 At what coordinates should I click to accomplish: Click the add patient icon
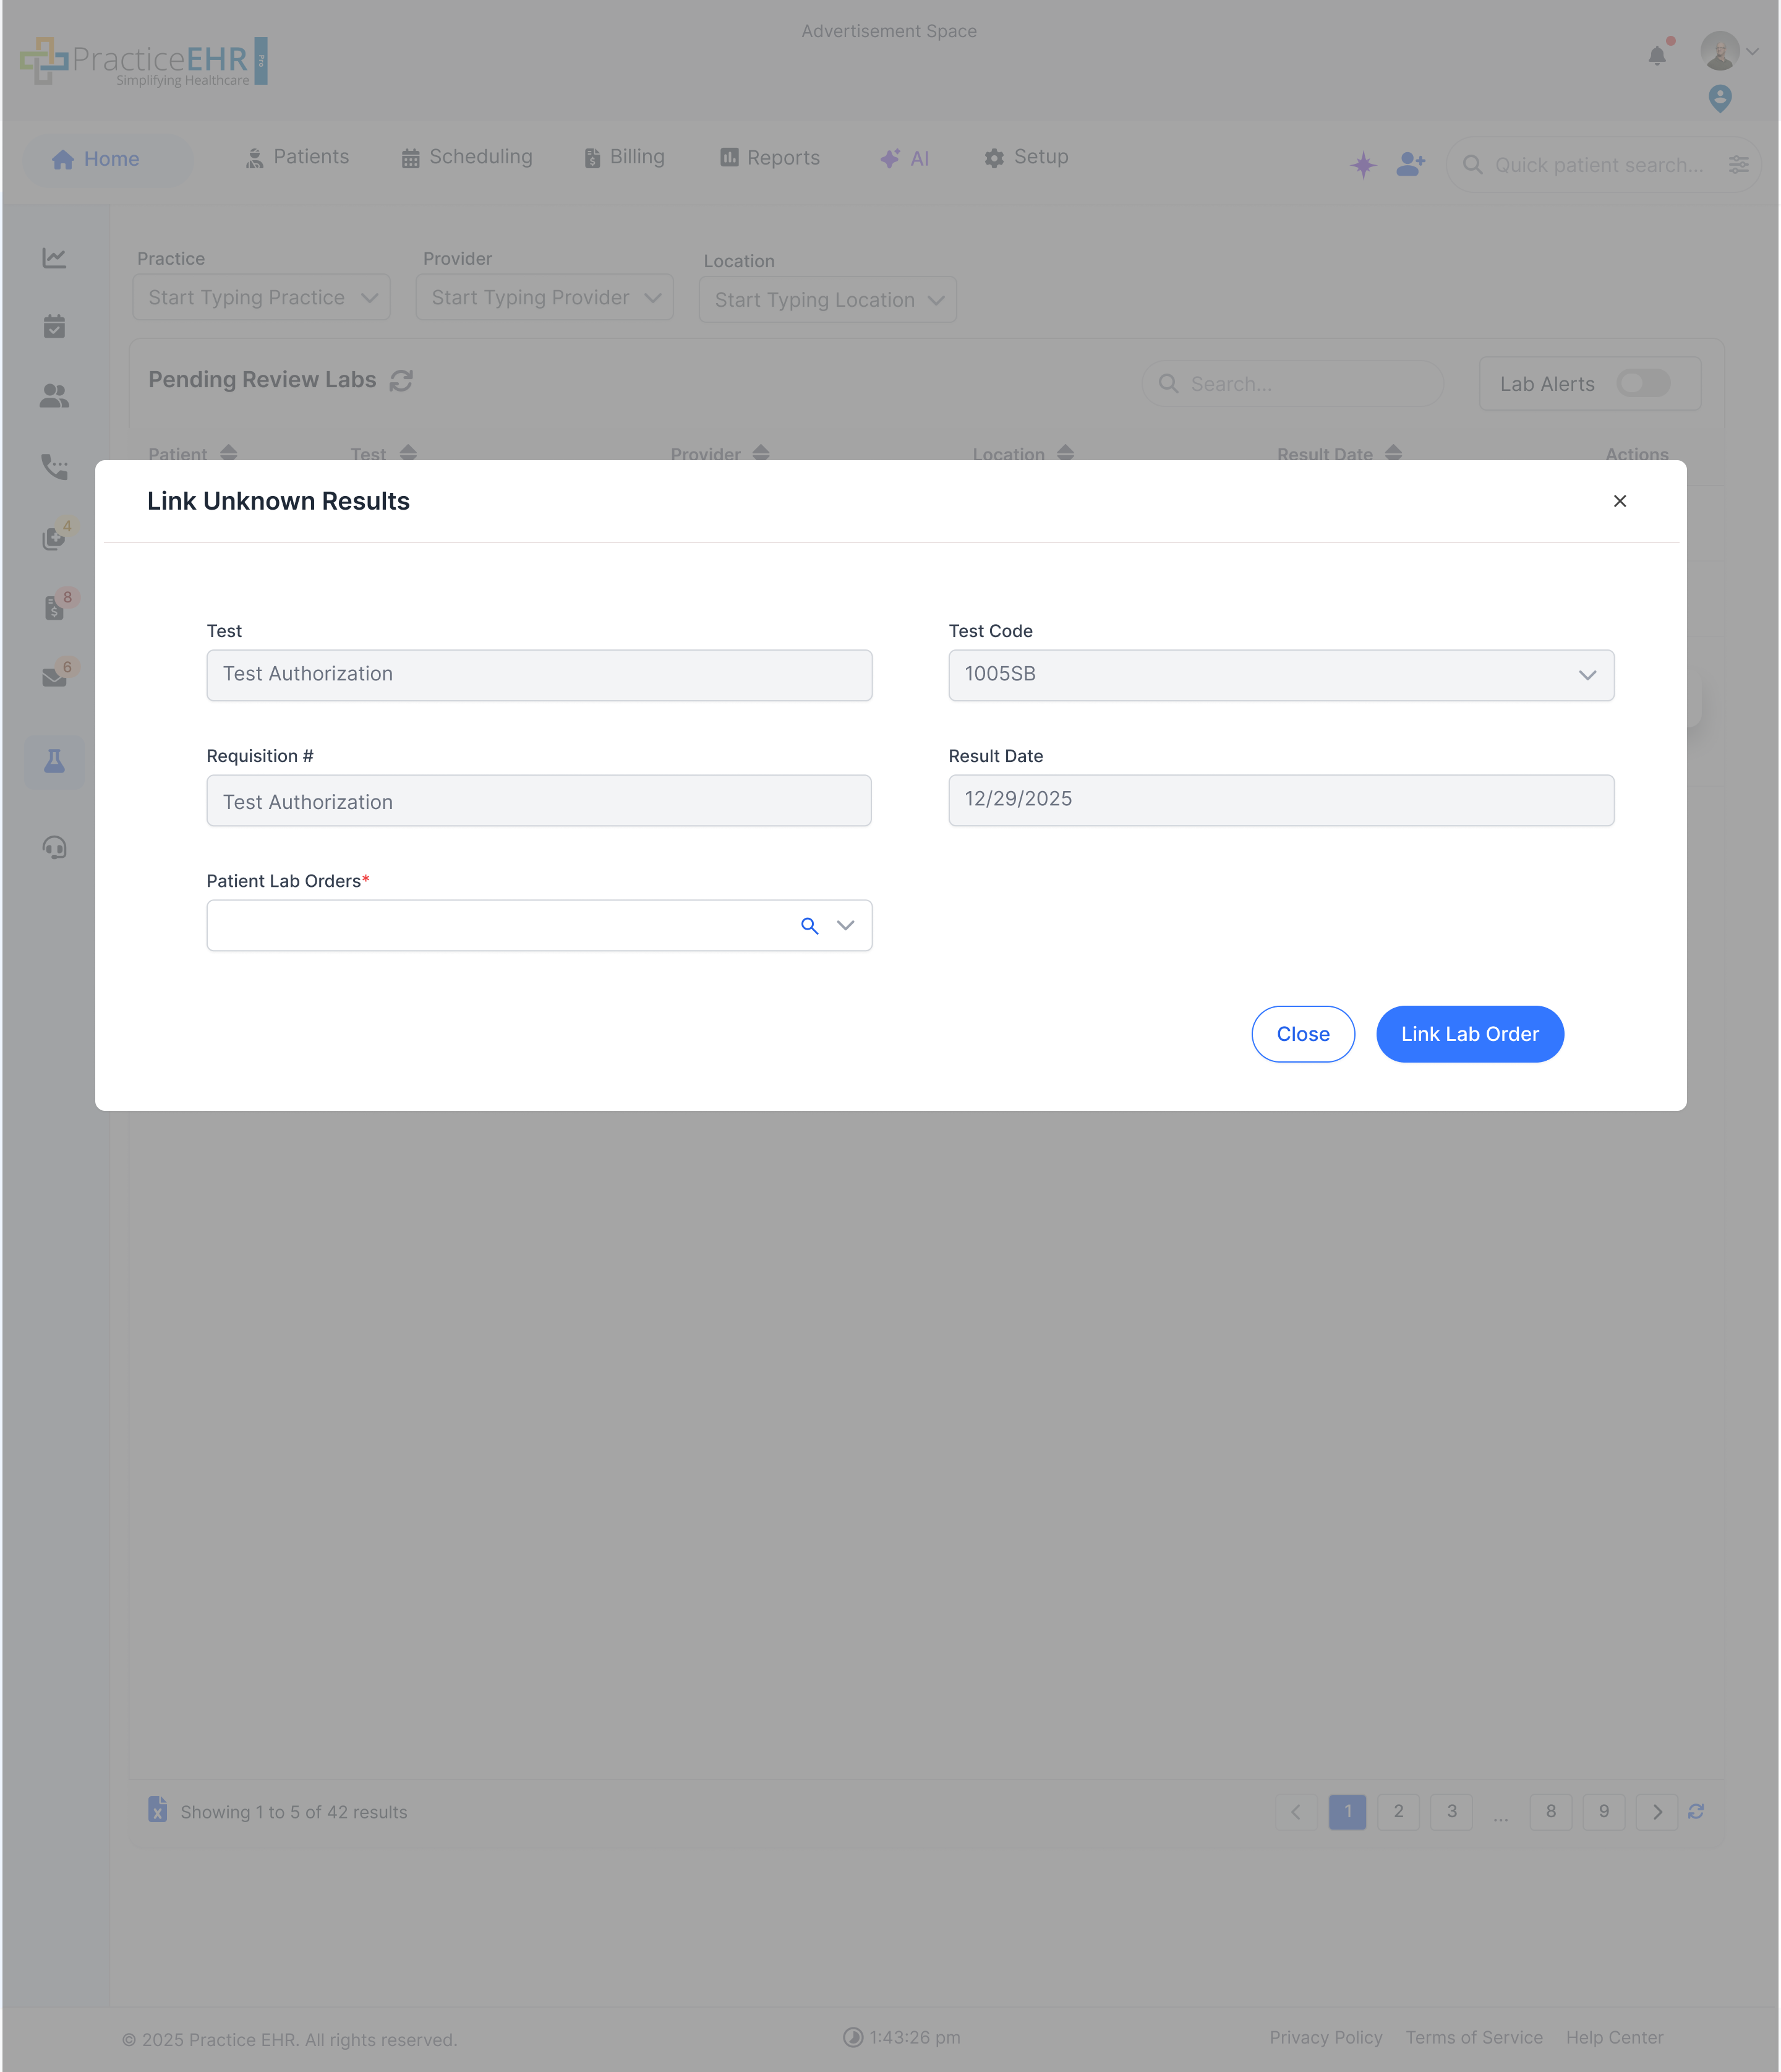point(1410,164)
